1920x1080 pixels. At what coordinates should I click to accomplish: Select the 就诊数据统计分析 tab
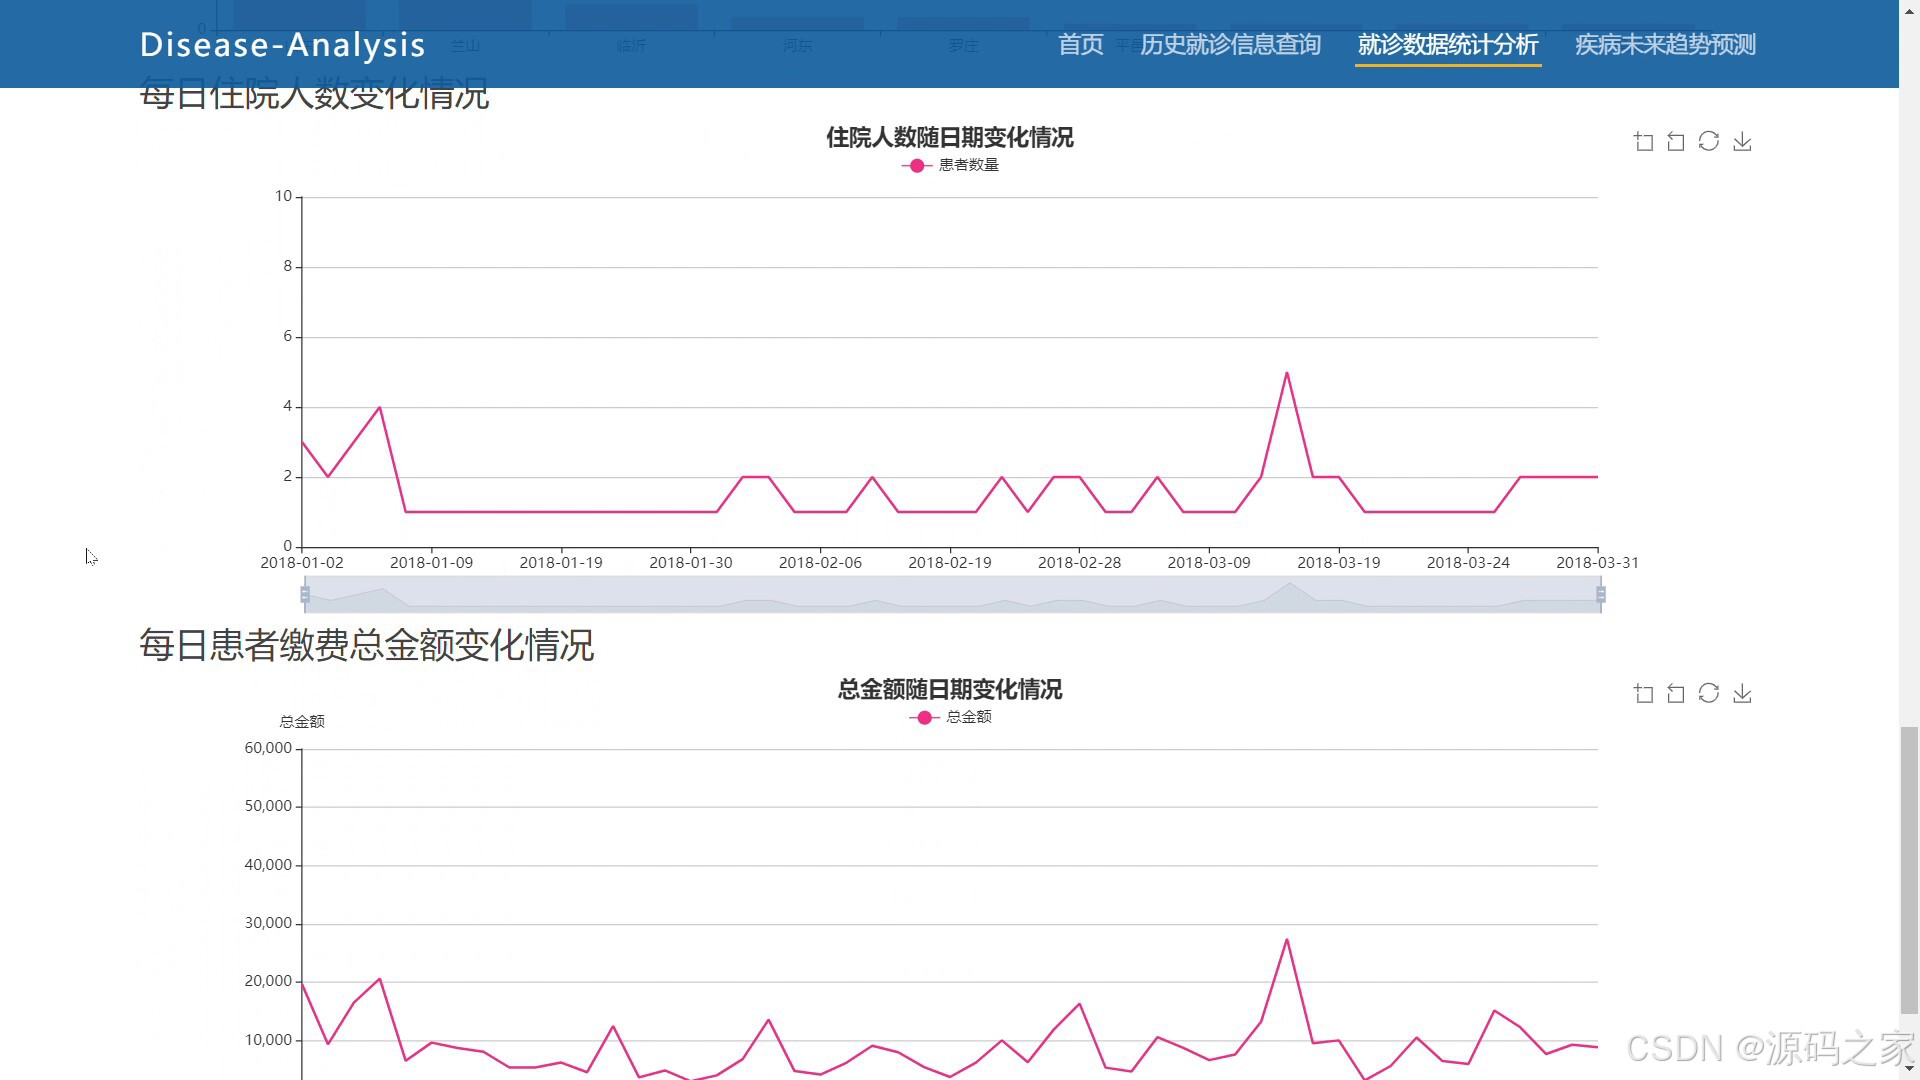click(x=1448, y=45)
